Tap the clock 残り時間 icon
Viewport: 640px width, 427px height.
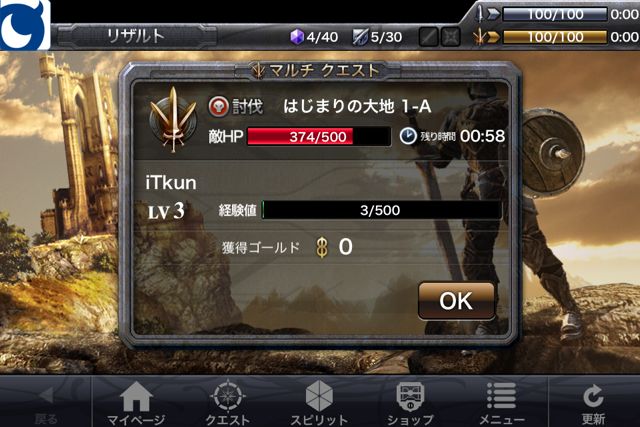point(408,136)
